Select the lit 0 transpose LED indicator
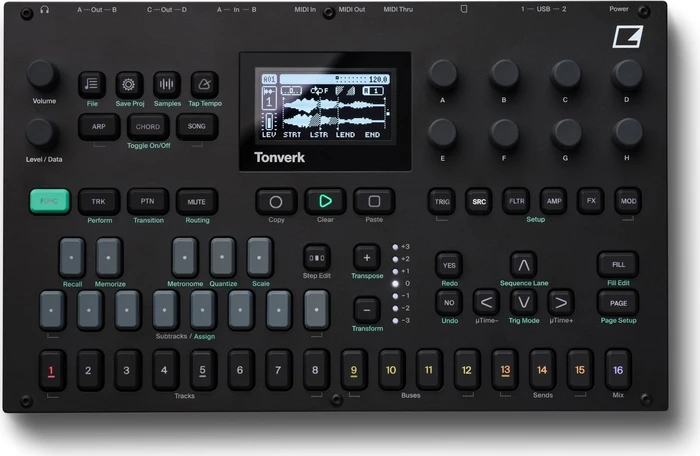Screen dimensions: 700x456 point(395,284)
